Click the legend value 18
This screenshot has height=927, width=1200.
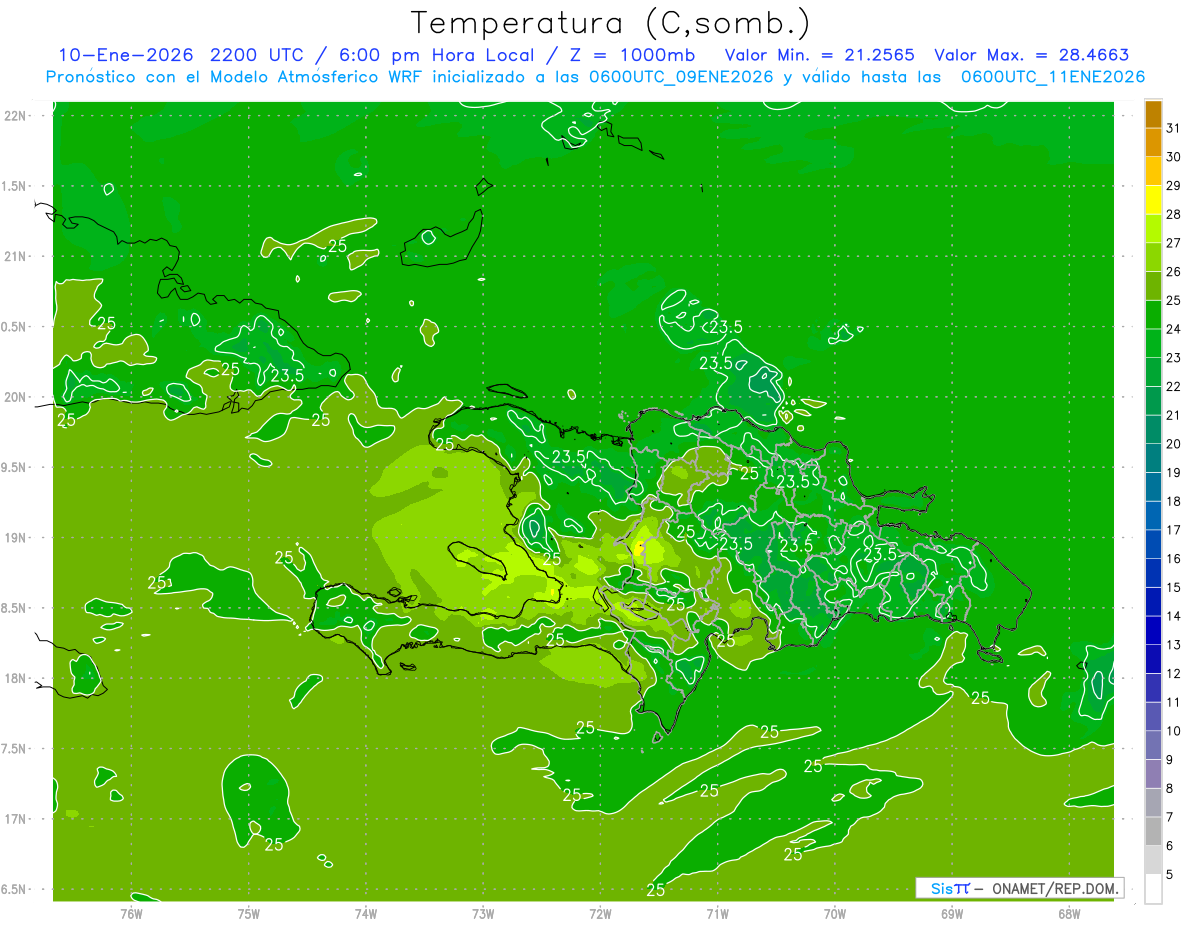[x=1174, y=501]
